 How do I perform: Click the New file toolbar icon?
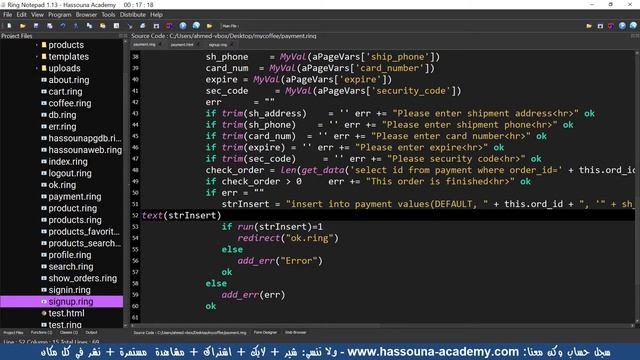pos(9,26)
